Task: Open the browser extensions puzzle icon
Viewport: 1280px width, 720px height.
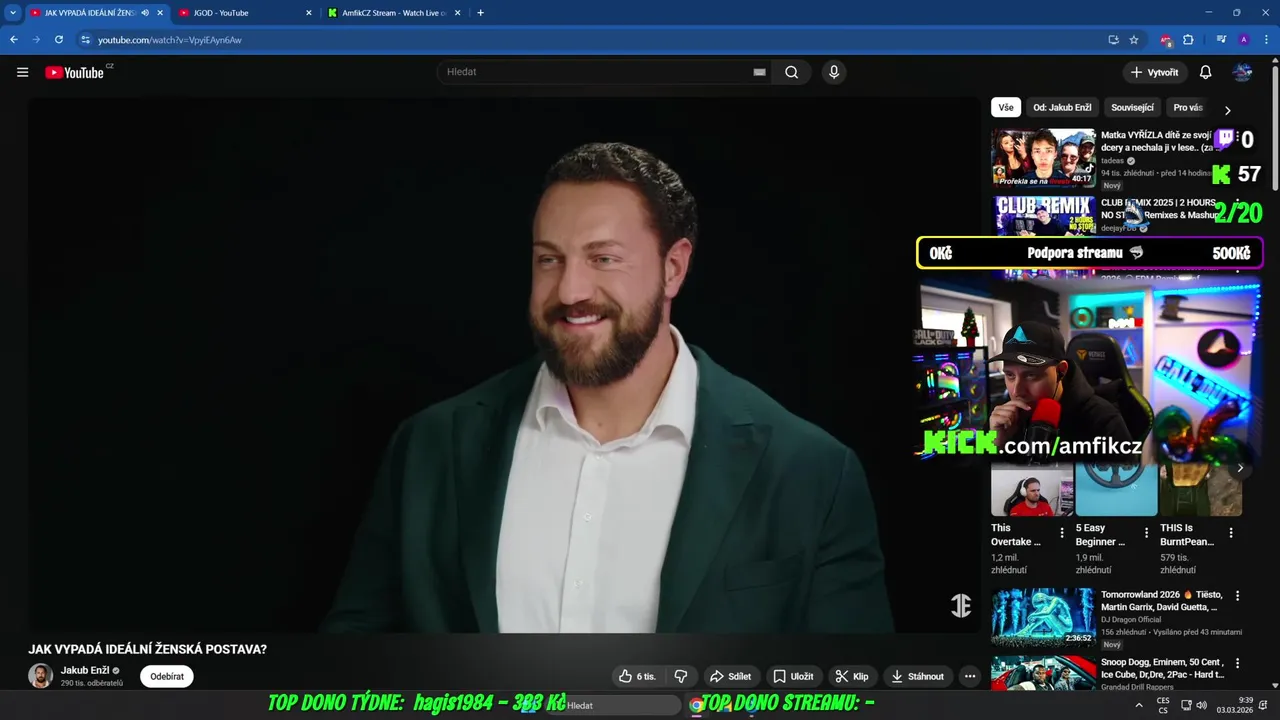Action: [1188, 40]
